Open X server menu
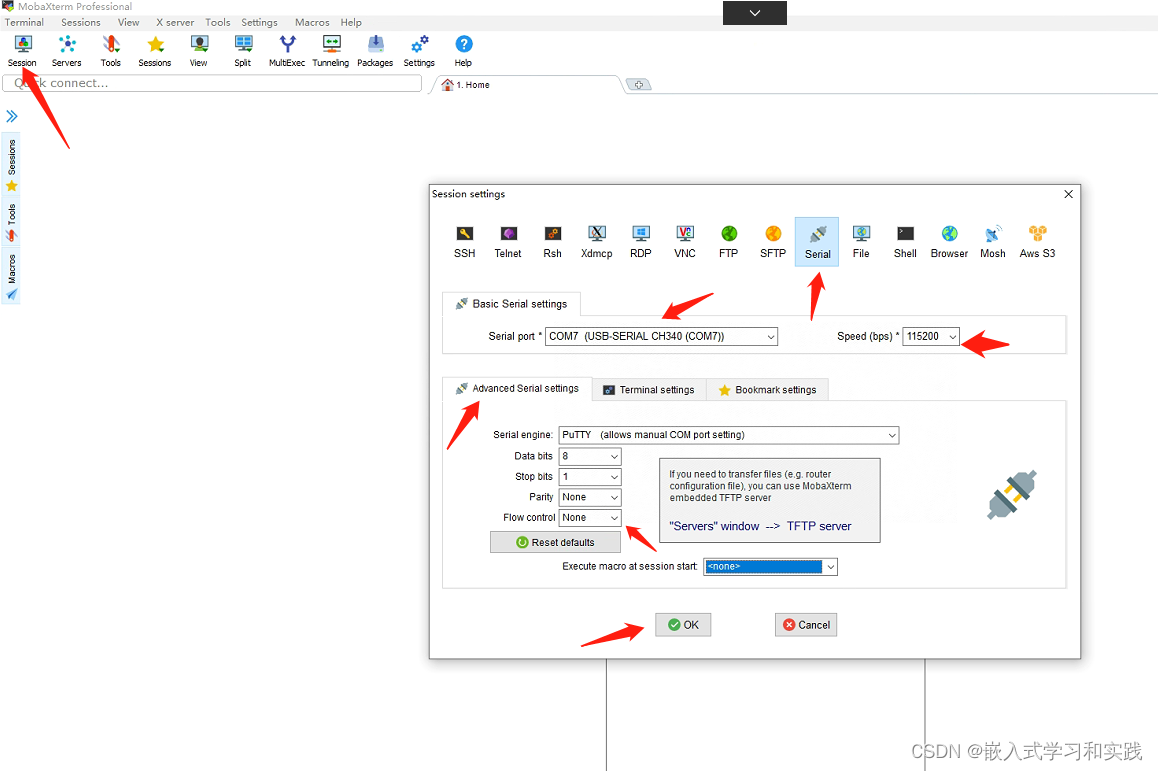 pyautogui.click(x=175, y=22)
